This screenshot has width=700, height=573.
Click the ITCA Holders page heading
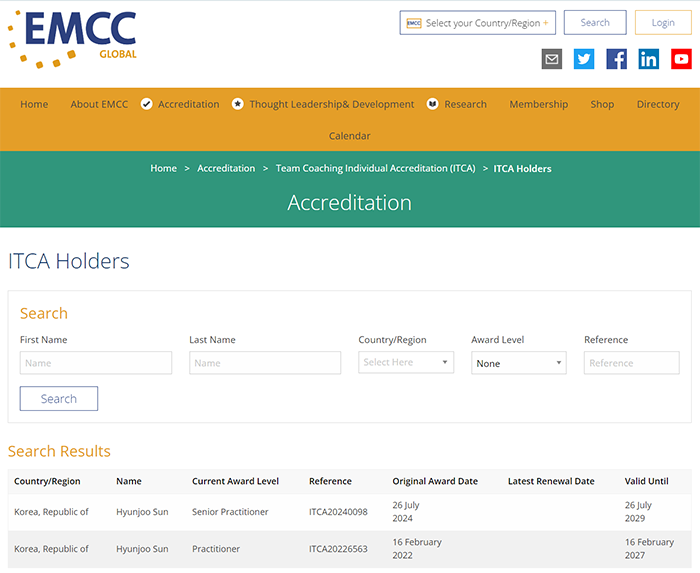[x=69, y=261]
